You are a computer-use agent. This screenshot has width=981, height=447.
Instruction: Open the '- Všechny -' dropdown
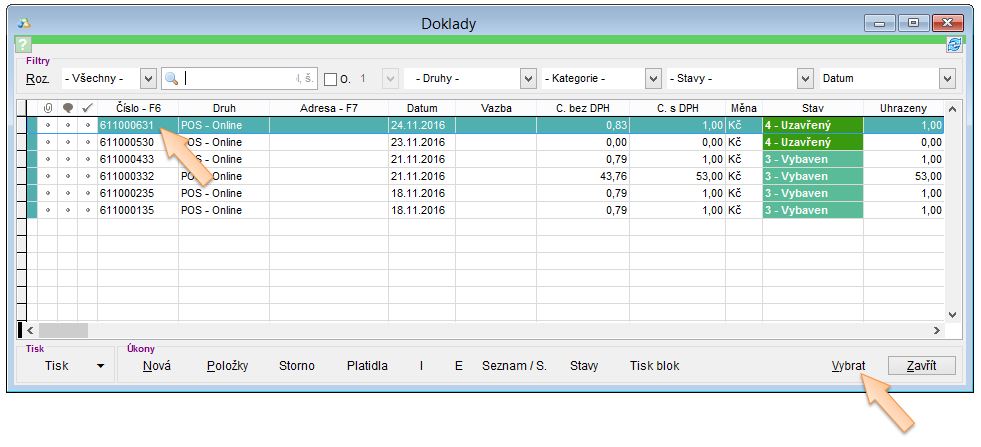click(x=148, y=78)
